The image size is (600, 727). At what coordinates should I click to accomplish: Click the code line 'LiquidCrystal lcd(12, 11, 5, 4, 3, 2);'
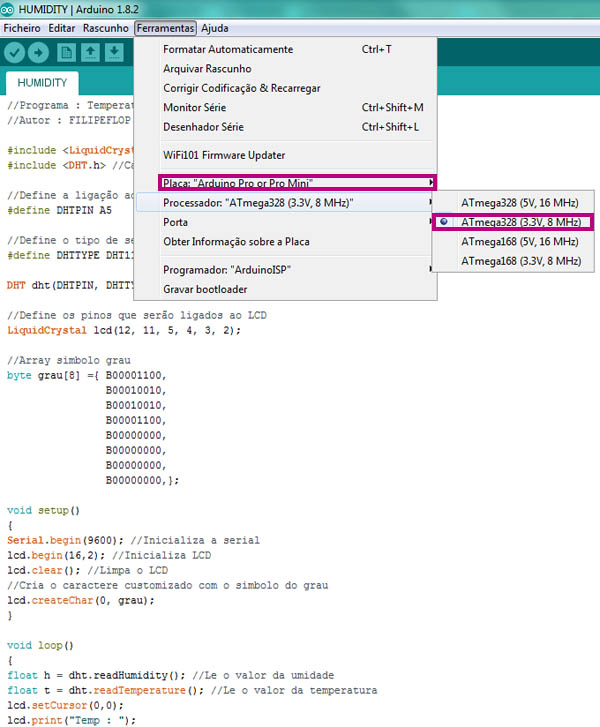click(124, 331)
